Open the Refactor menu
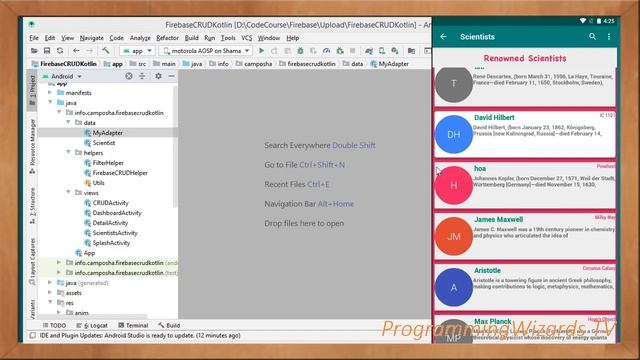 167,38
